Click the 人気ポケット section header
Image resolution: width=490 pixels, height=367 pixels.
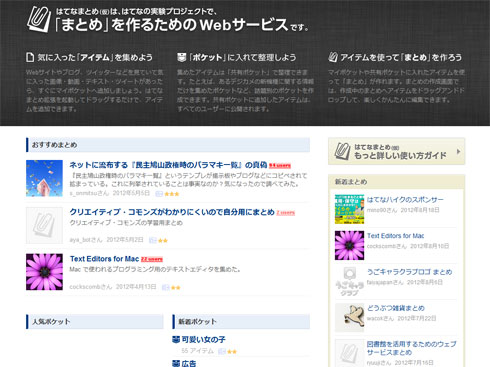click(95, 321)
